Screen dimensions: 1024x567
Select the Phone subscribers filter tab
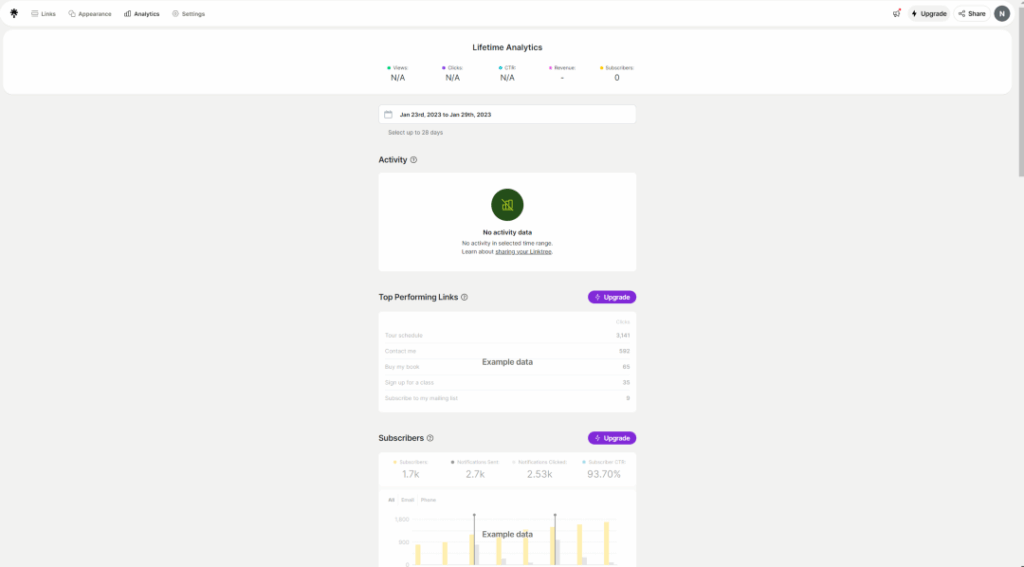(x=428, y=500)
